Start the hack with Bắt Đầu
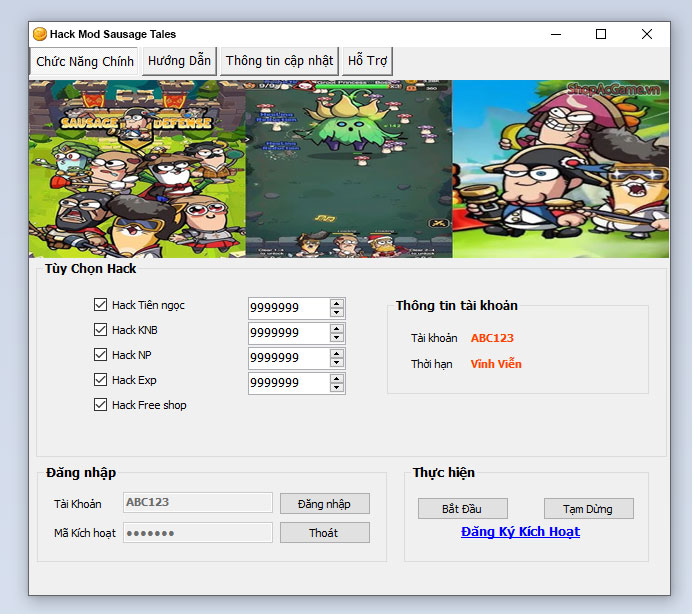 pyautogui.click(x=463, y=509)
